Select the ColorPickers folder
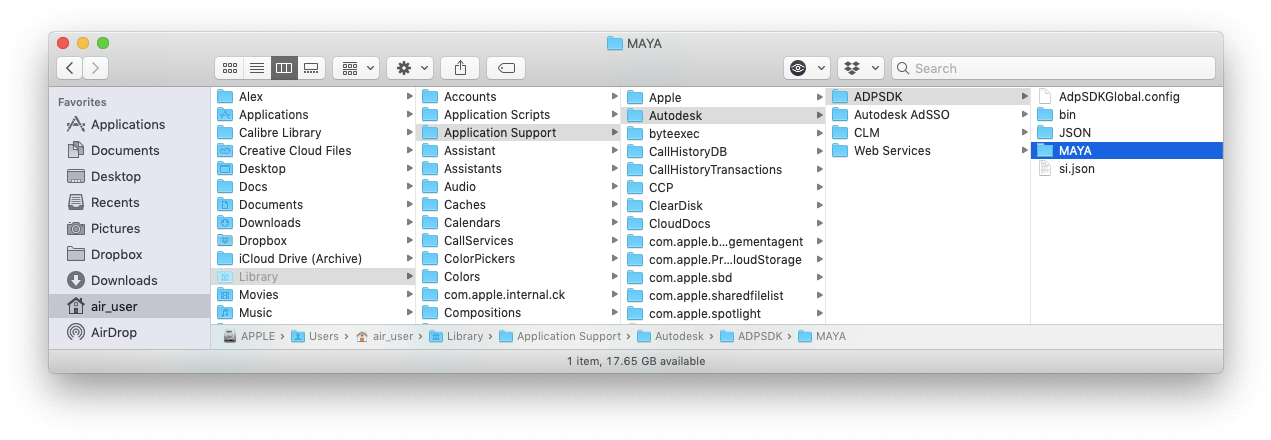1271x440 pixels. [518, 259]
